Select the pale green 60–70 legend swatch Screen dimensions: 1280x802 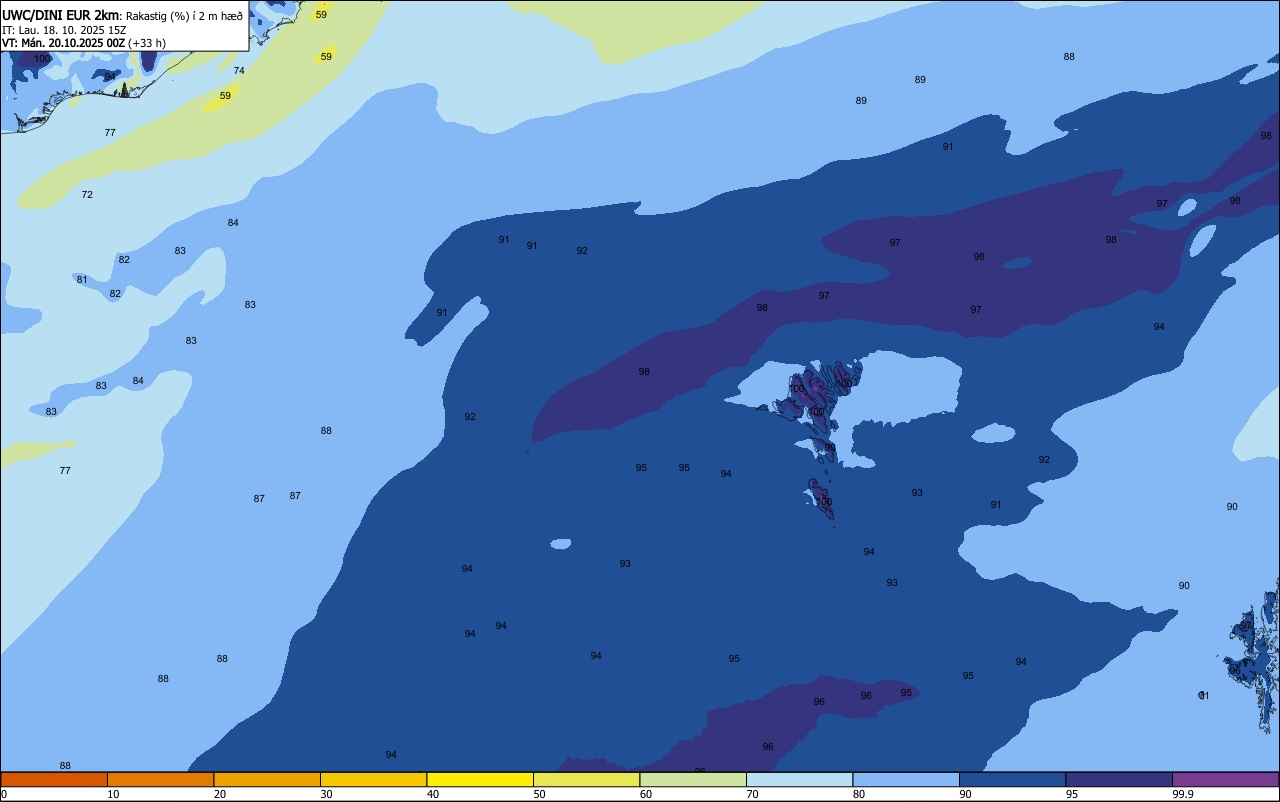693,779
